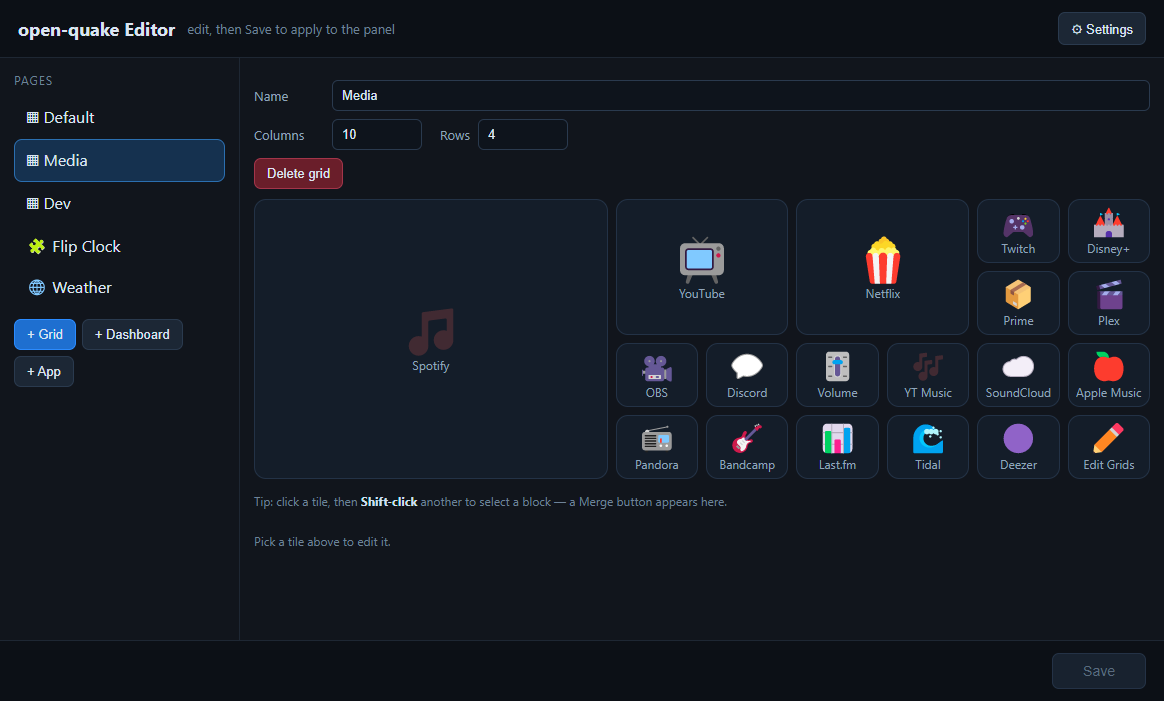
Task: Pick the Twitch game controller tile
Action: [1018, 231]
